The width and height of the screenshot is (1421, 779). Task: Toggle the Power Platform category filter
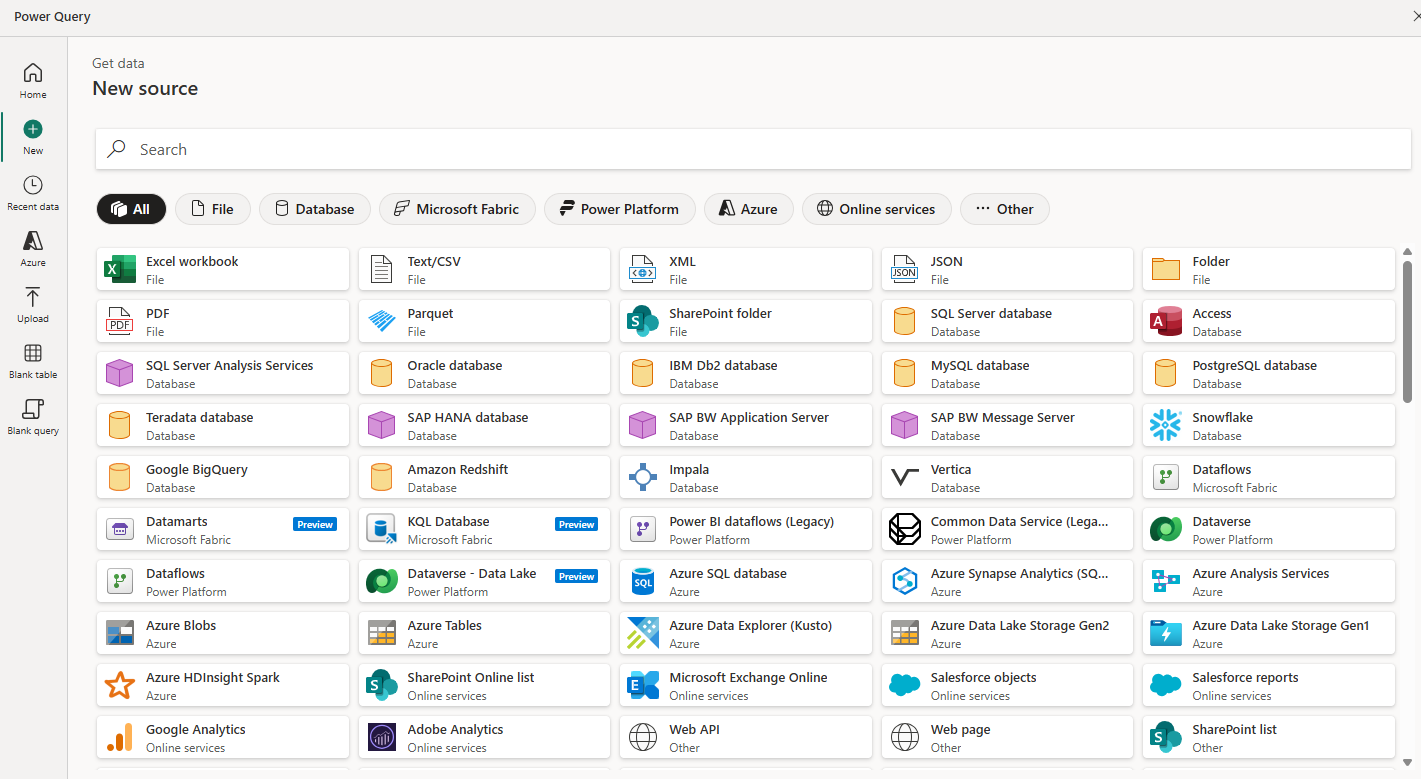(x=620, y=208)
